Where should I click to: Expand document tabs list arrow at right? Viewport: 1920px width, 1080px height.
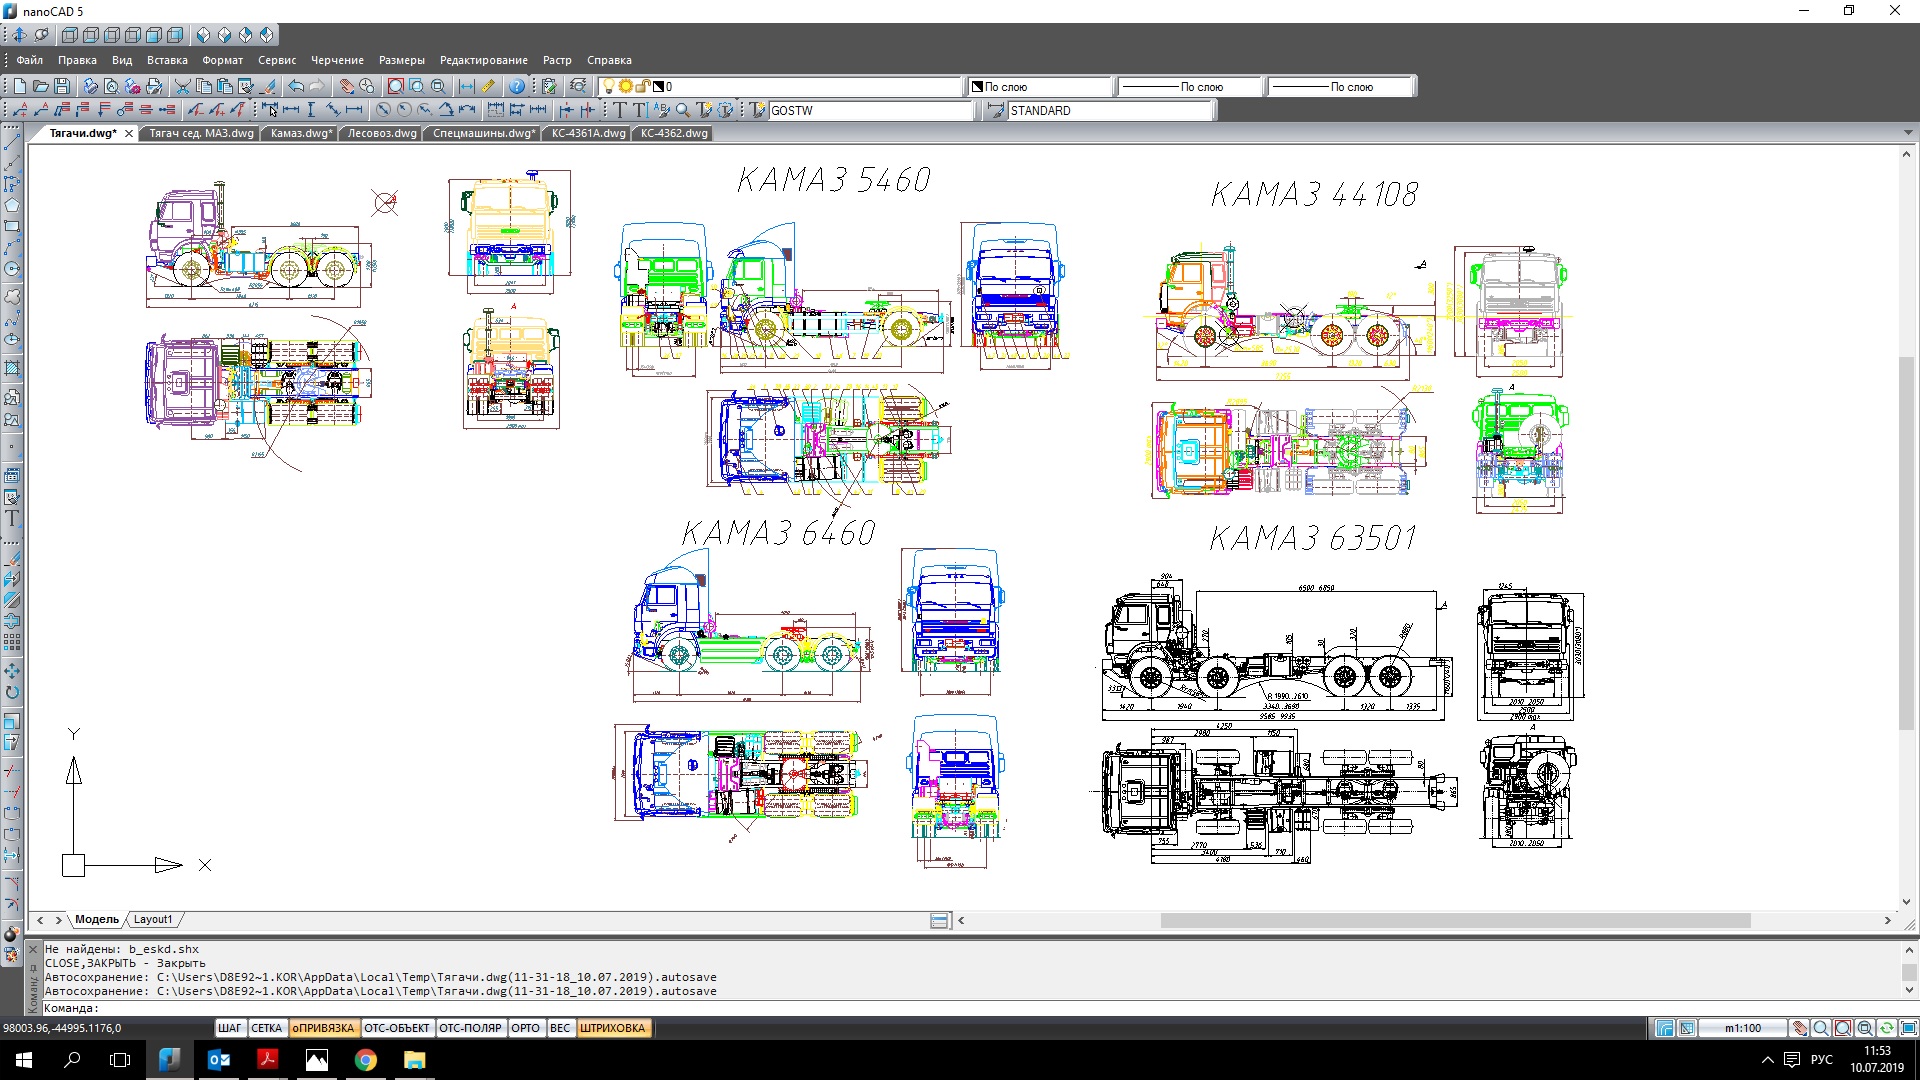coord(1907,133)
